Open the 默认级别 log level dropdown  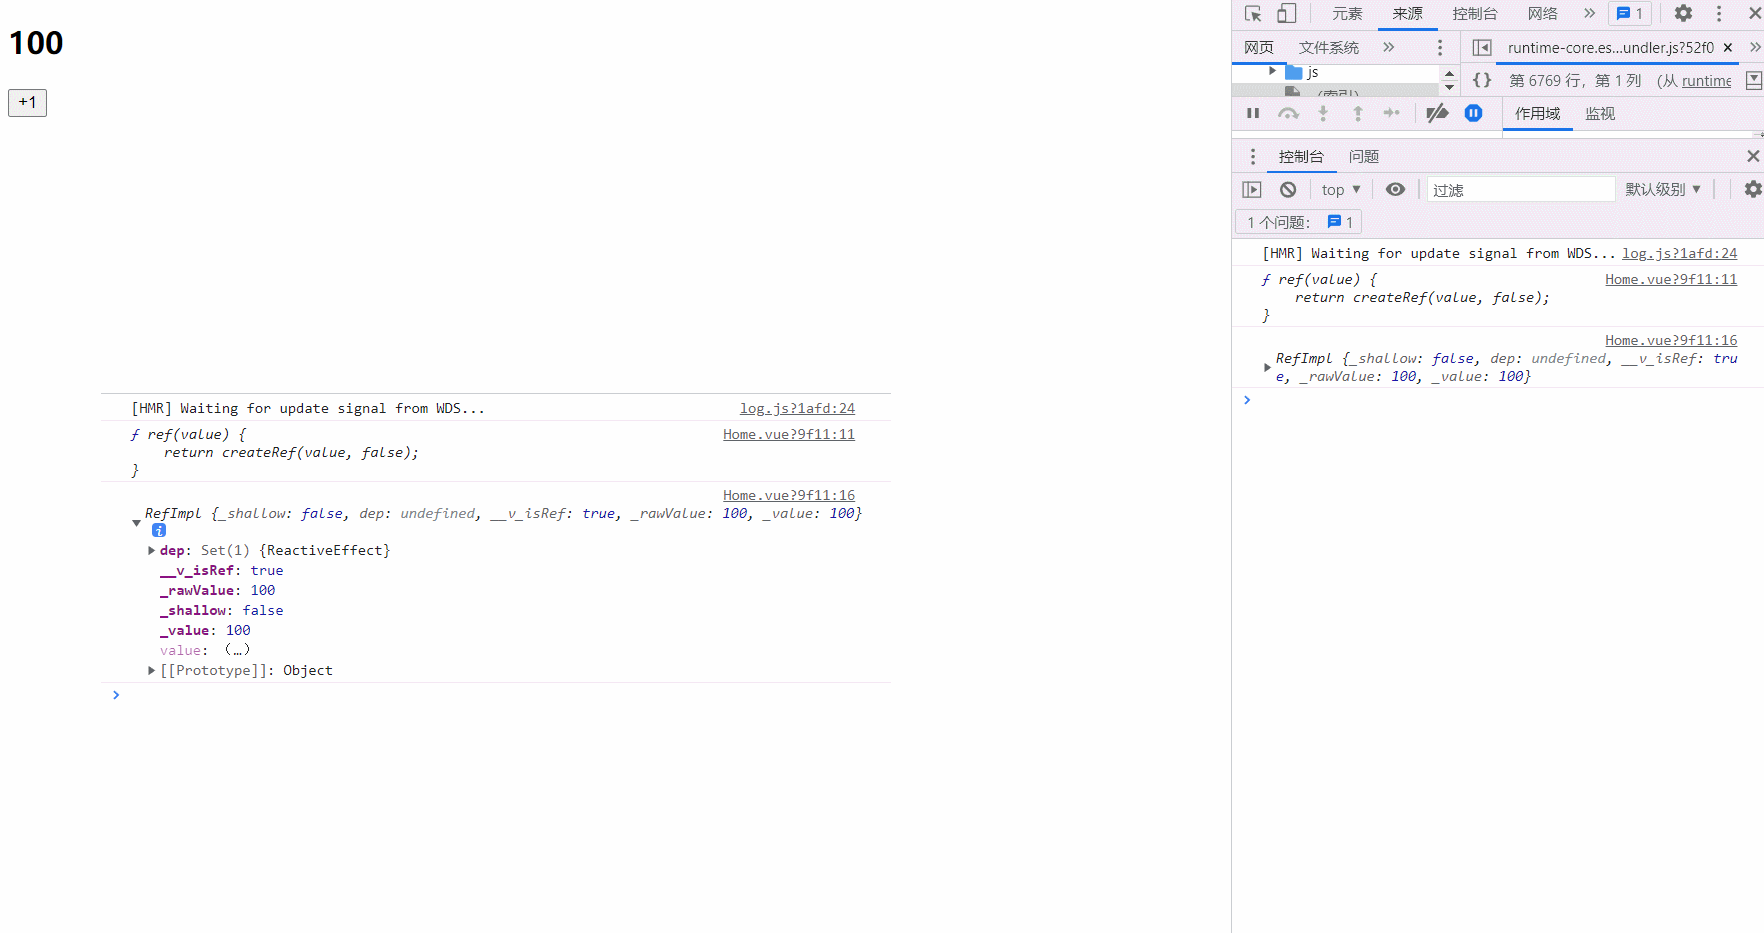(x=1662, y=190)
